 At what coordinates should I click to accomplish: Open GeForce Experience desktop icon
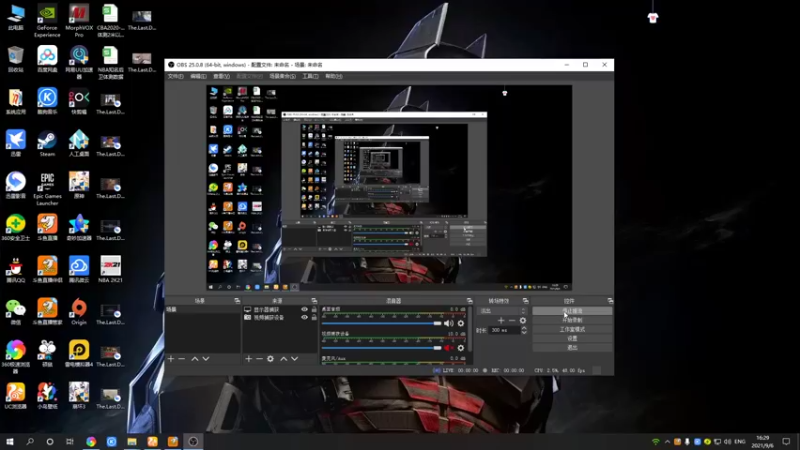point(47,20)
